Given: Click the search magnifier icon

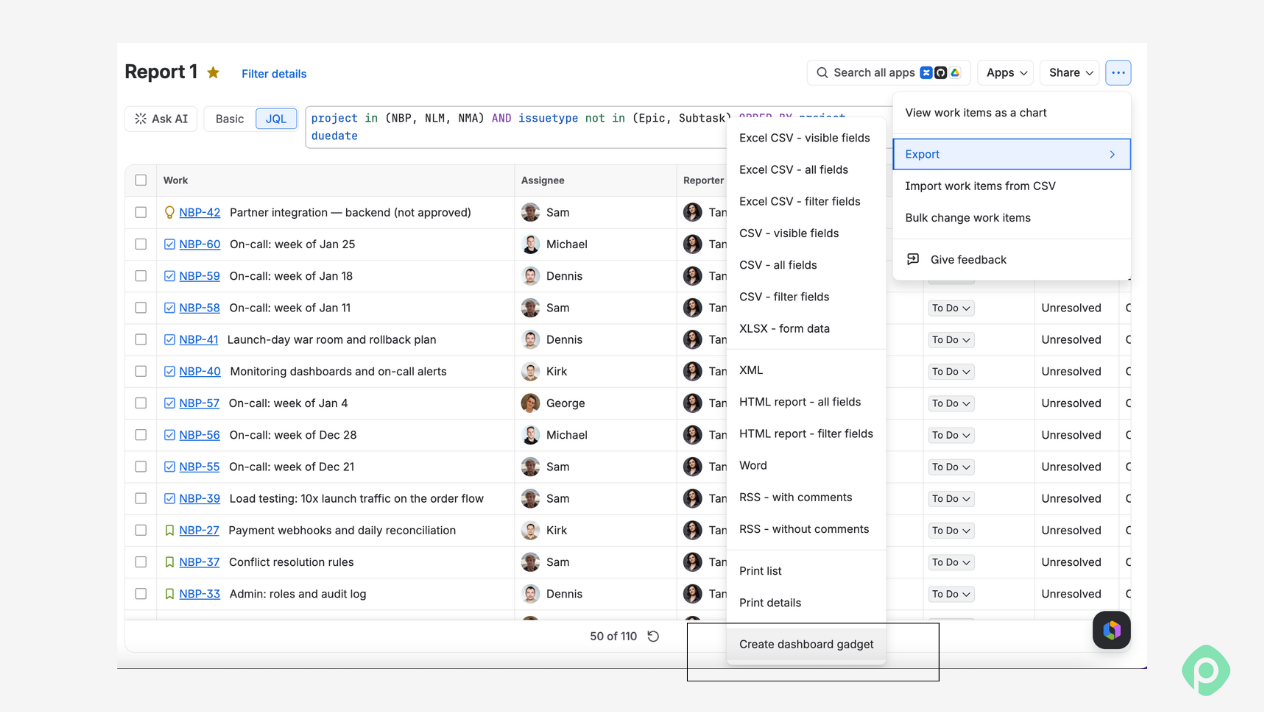Looking at the screenshot, I should pyautogui.click(x=822, y=73).
